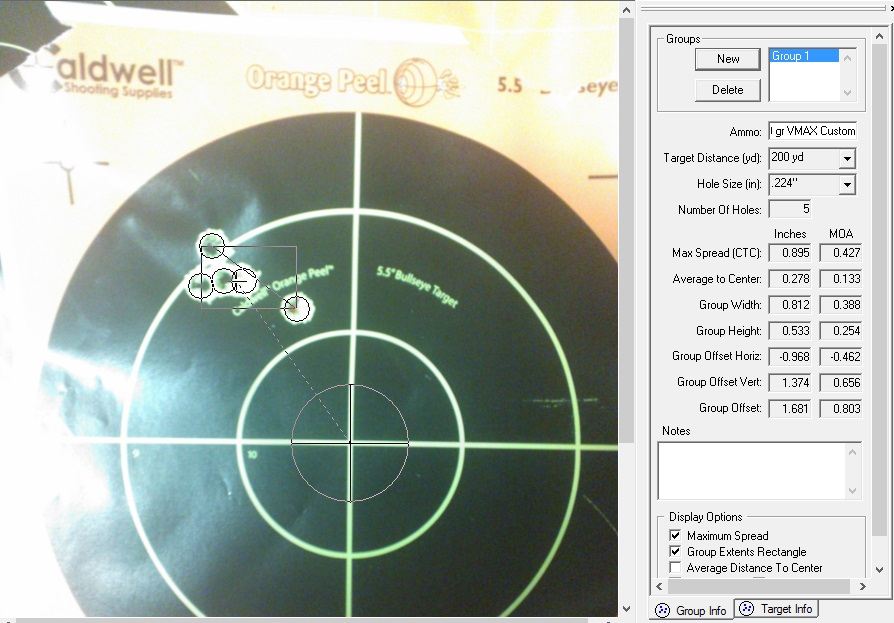Click the side panel vertical scrollbar up arrow

(x=880, y=36)
